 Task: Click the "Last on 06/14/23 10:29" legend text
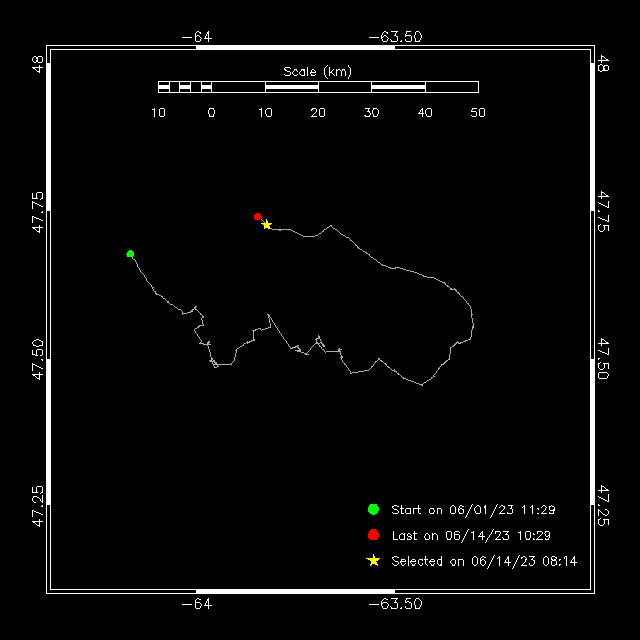tap(471, 536)
